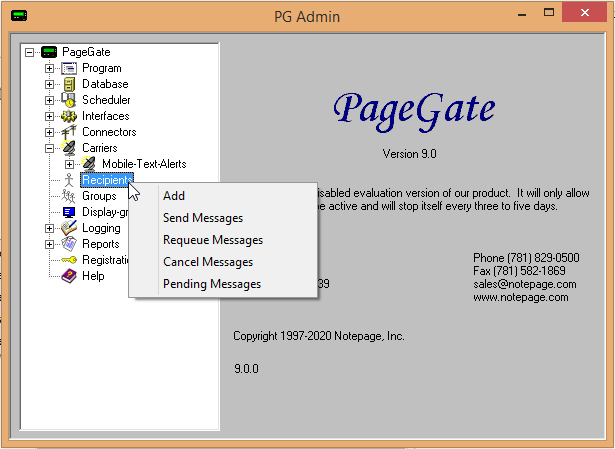Maximize the PG Admin window
This screenshot has height=449, width=615.
pyautogui.click(x=549, y=13)
